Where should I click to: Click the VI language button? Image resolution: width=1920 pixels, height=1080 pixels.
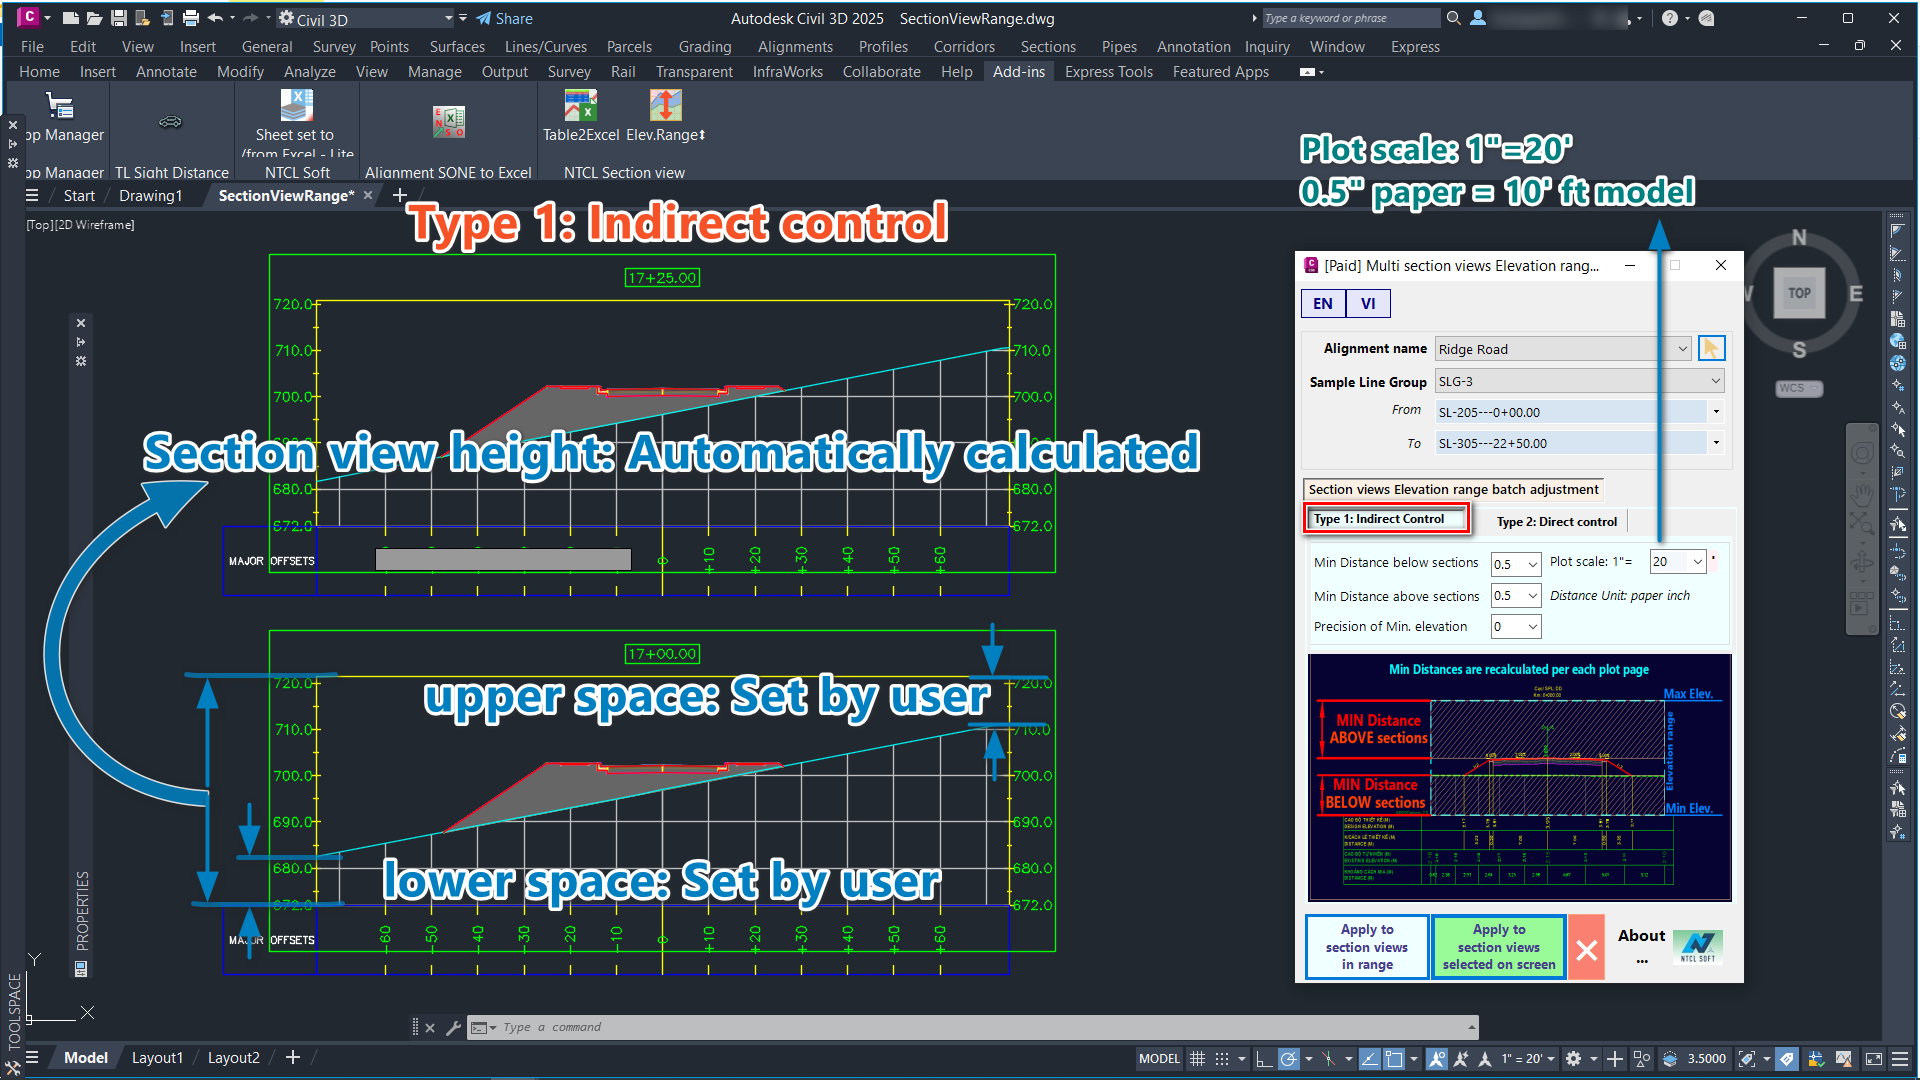point(1367,303)
